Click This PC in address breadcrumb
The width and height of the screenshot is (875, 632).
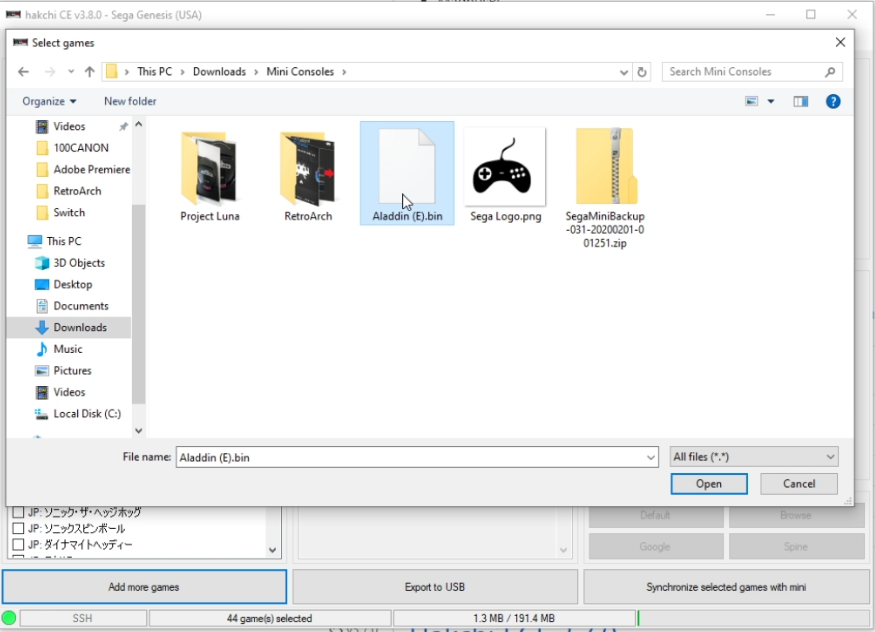(x=155, y=72)
